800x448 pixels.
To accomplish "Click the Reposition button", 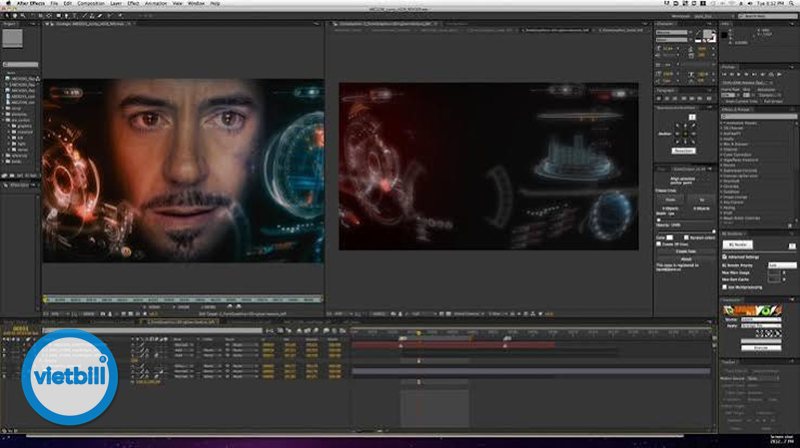I will 684,151.
